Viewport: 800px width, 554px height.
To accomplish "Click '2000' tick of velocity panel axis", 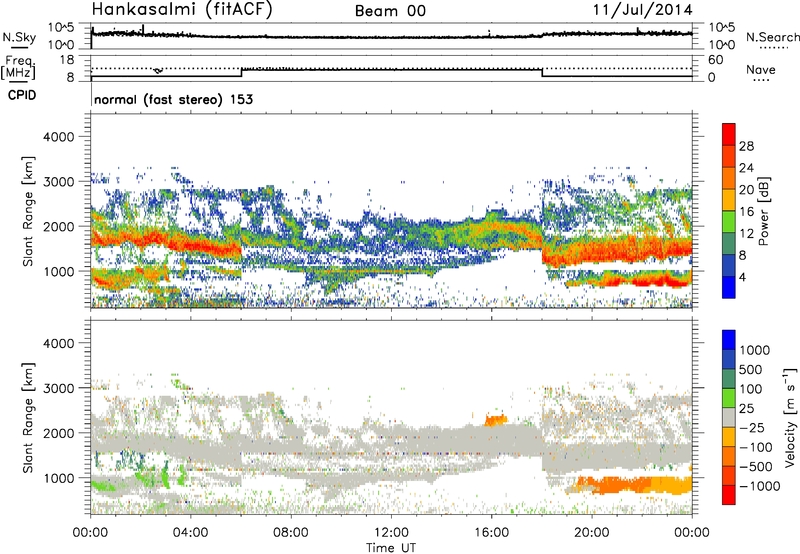I will (x=59, y=433).
